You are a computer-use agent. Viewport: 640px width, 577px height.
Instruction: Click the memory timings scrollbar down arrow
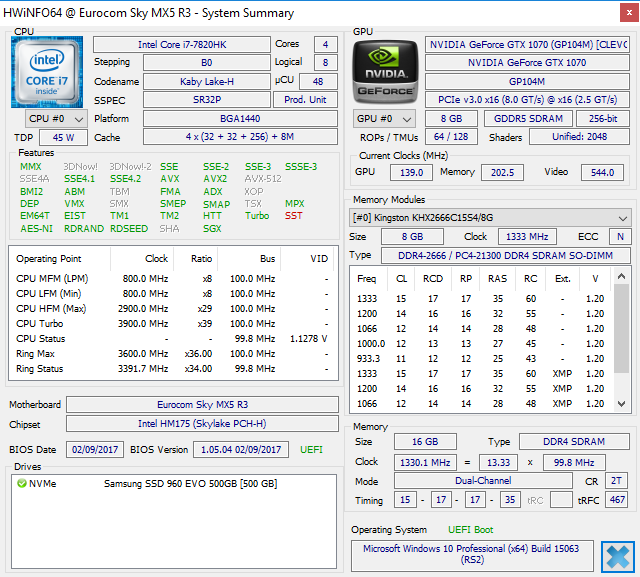621,404
